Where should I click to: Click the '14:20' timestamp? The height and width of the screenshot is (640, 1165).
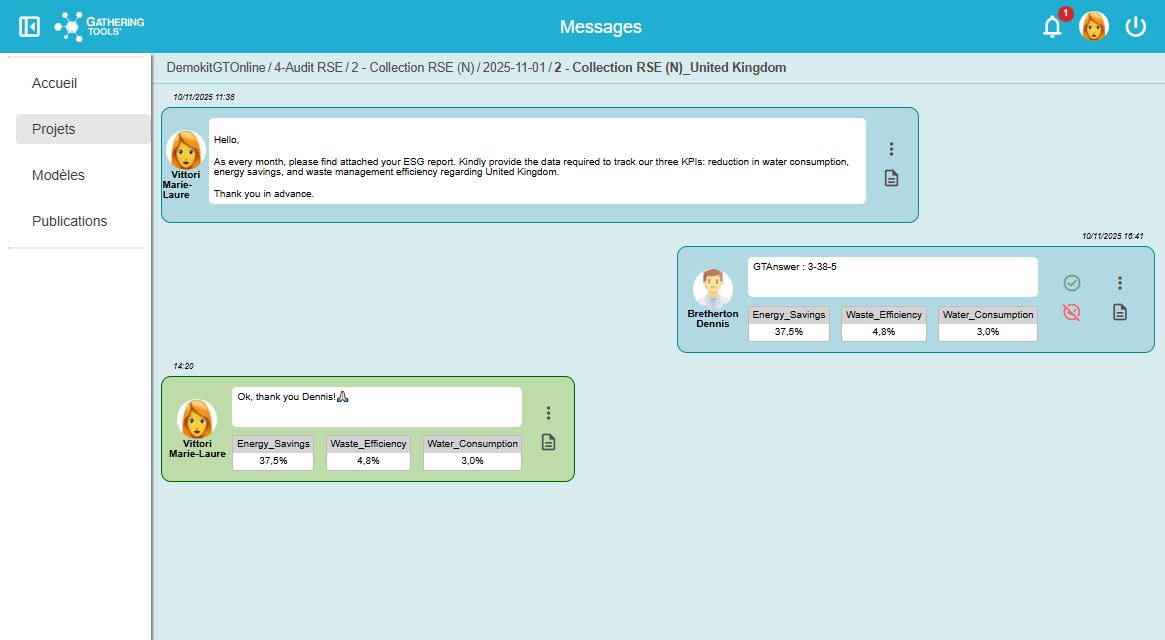183,366
